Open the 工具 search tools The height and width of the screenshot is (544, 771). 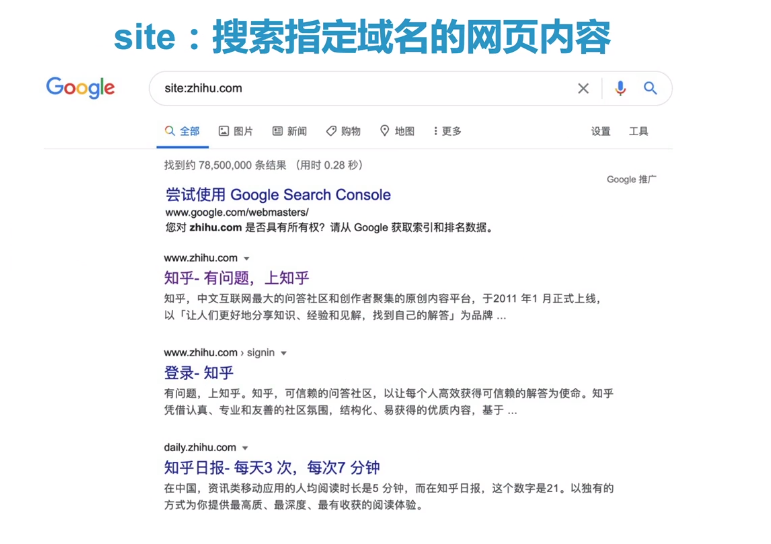(638, 131)
